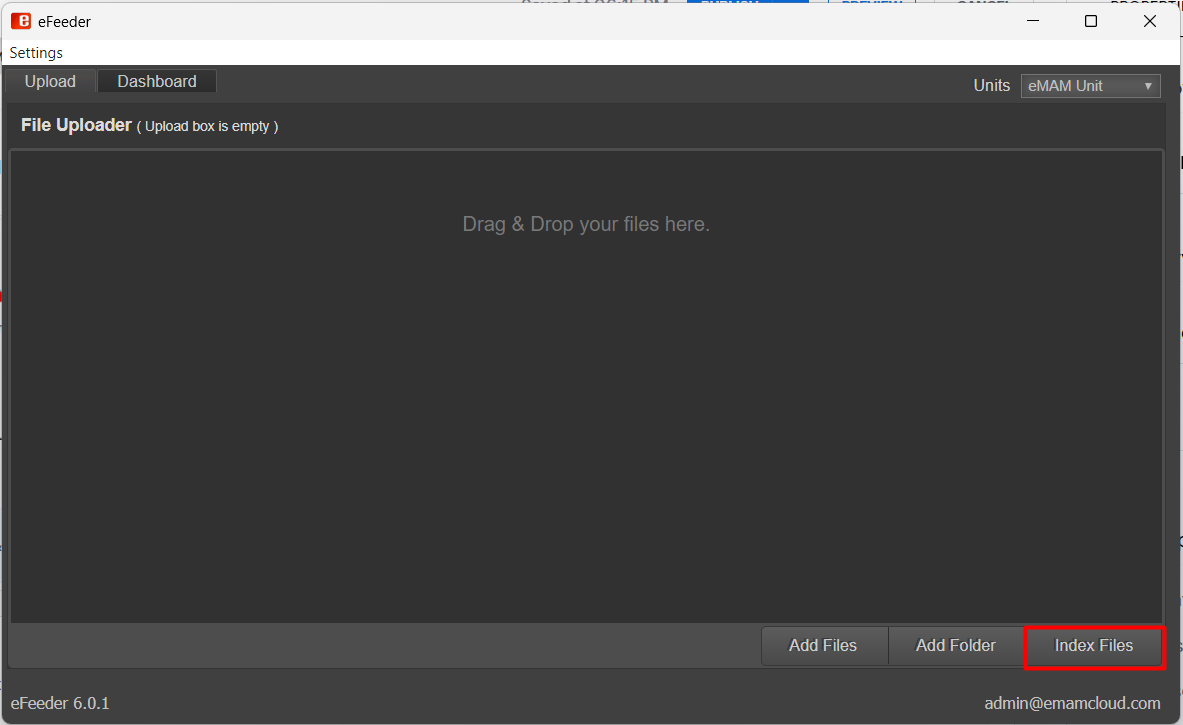Click the empty file drop zone area
This screenshot has width=1183, height=725.
tap(586, 420)
